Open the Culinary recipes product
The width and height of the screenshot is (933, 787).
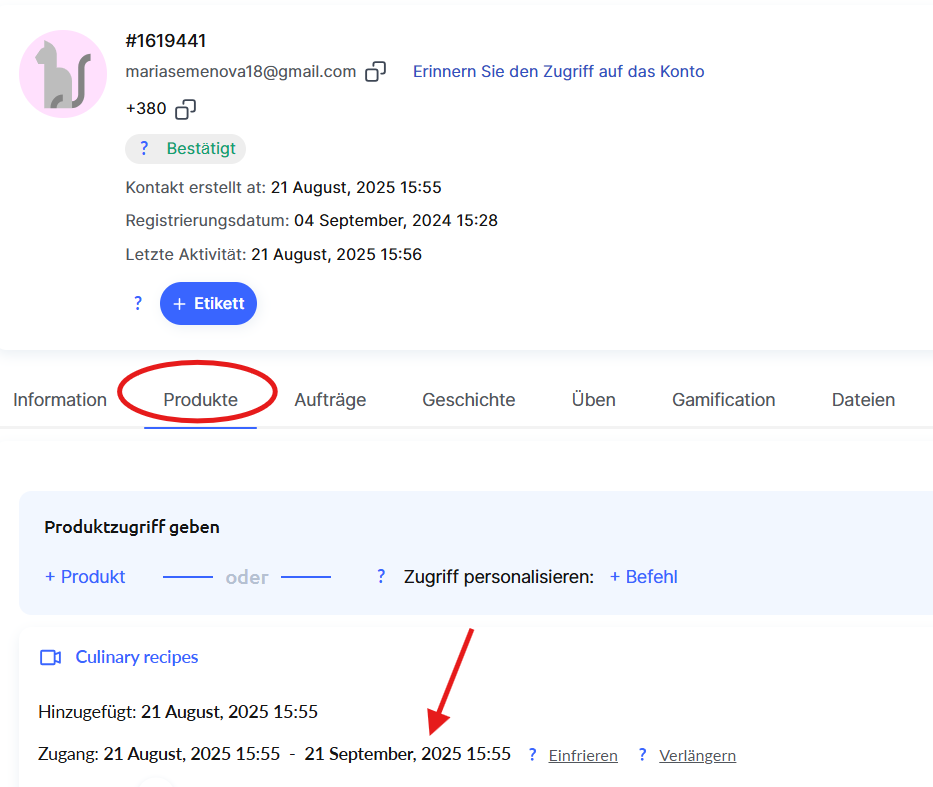coord(137,657)
